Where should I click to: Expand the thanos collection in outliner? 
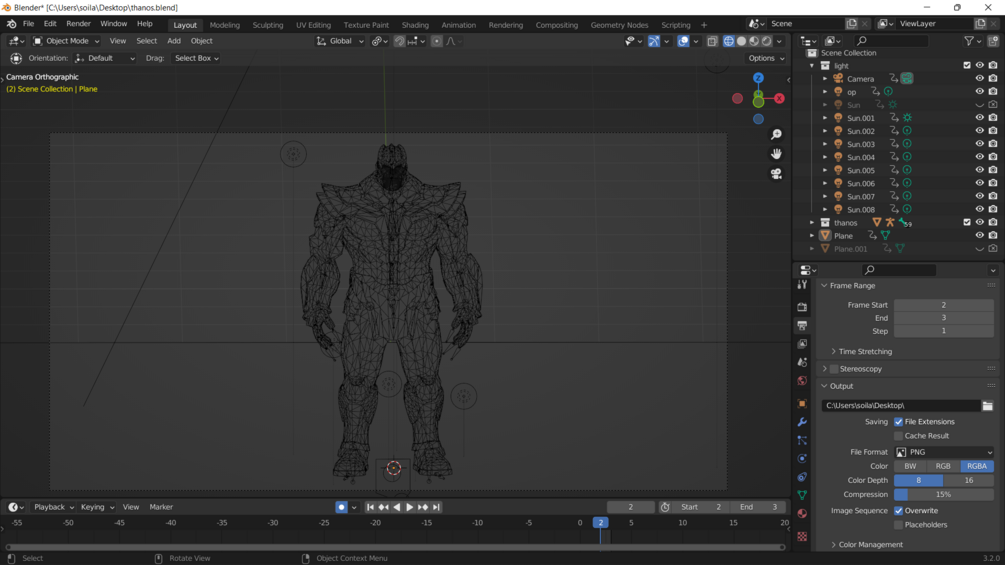(812, 223)
